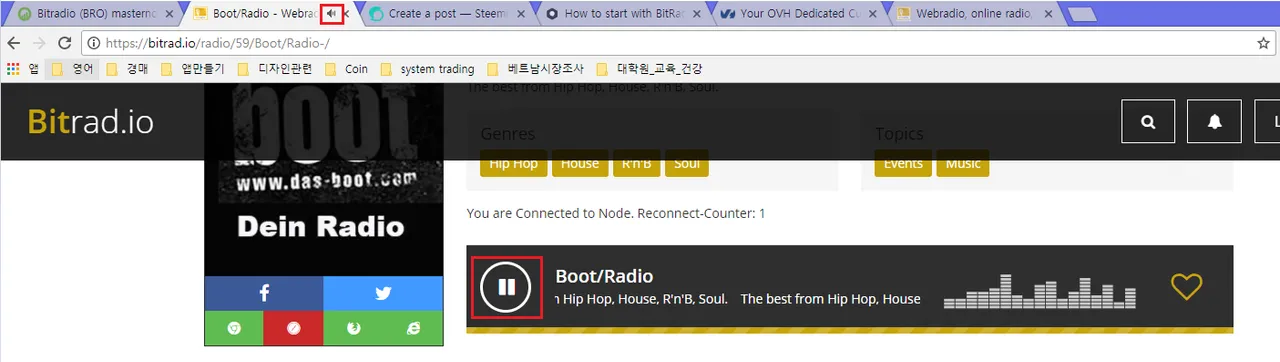Select the Soul genre tag
This screenshot has width=1280, height=362.
(687, 164)
